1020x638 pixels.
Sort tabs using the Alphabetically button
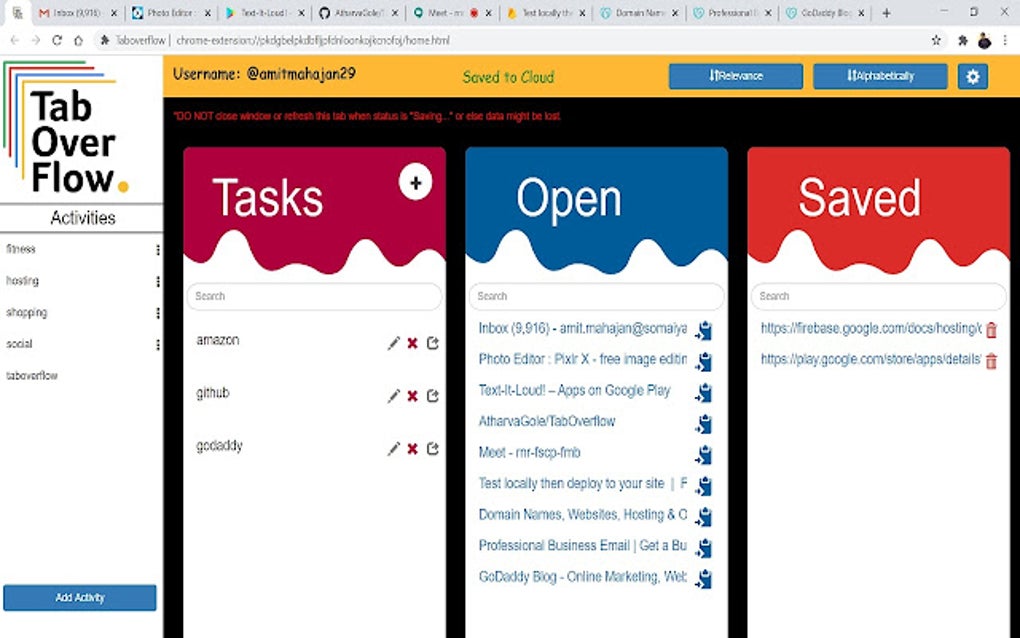click(x=879, y=75)
